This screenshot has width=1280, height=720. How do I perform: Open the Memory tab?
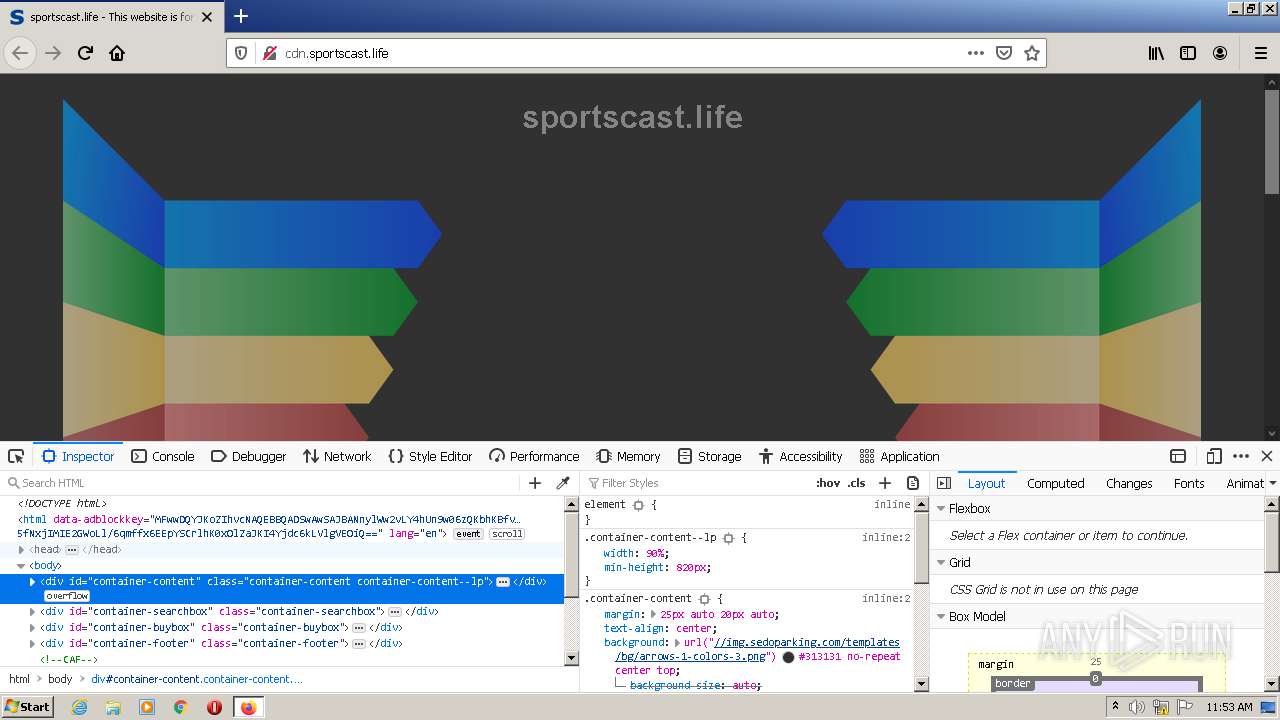coord(629,456)
